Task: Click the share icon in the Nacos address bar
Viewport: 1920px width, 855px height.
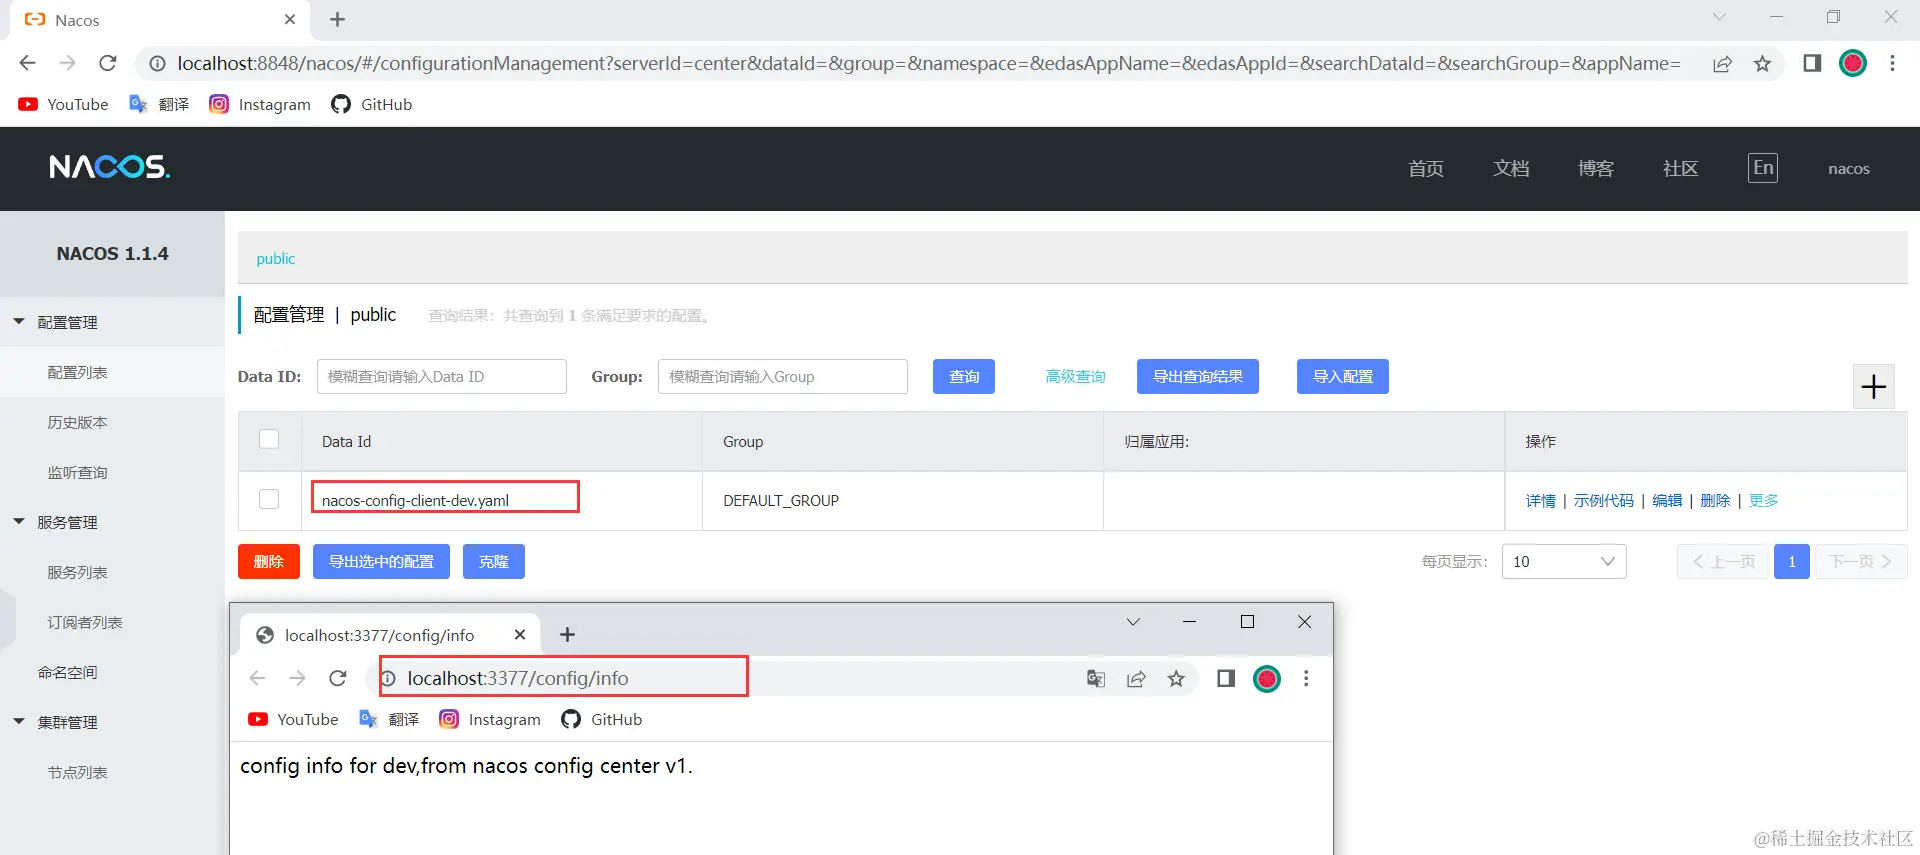Action: point(1722,64)
